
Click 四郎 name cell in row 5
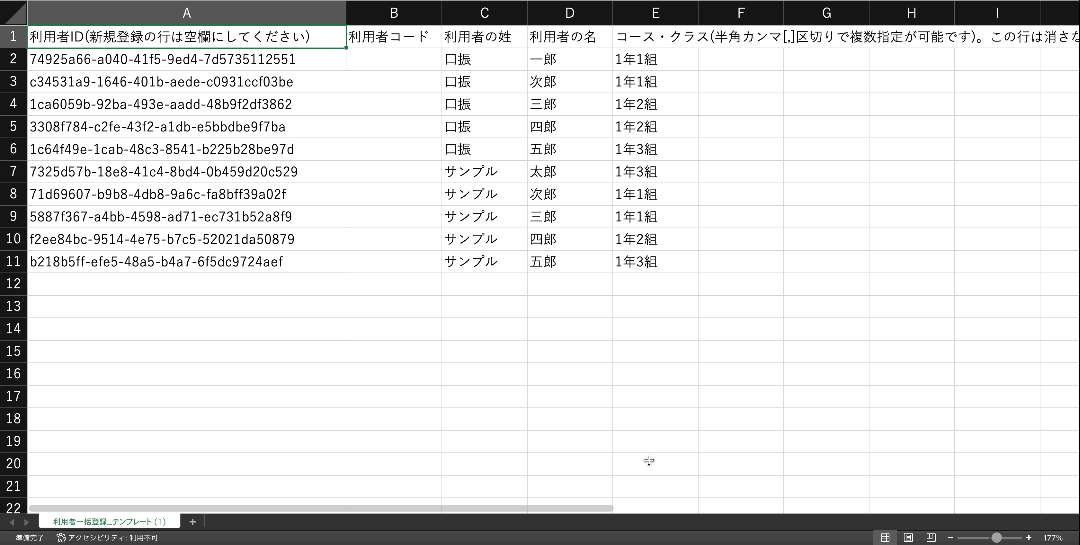point(570,127)
